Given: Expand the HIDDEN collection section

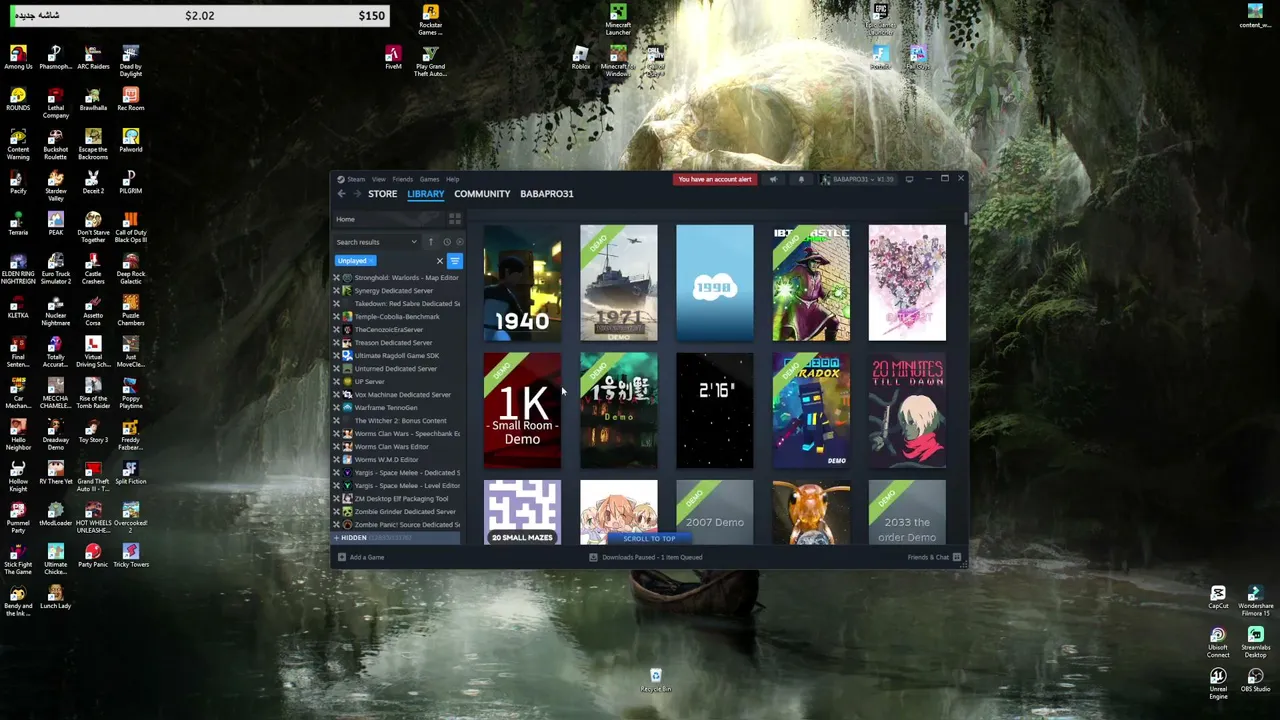Looking at the screenshot, I should pyautogui.click(x=397, y=538).
